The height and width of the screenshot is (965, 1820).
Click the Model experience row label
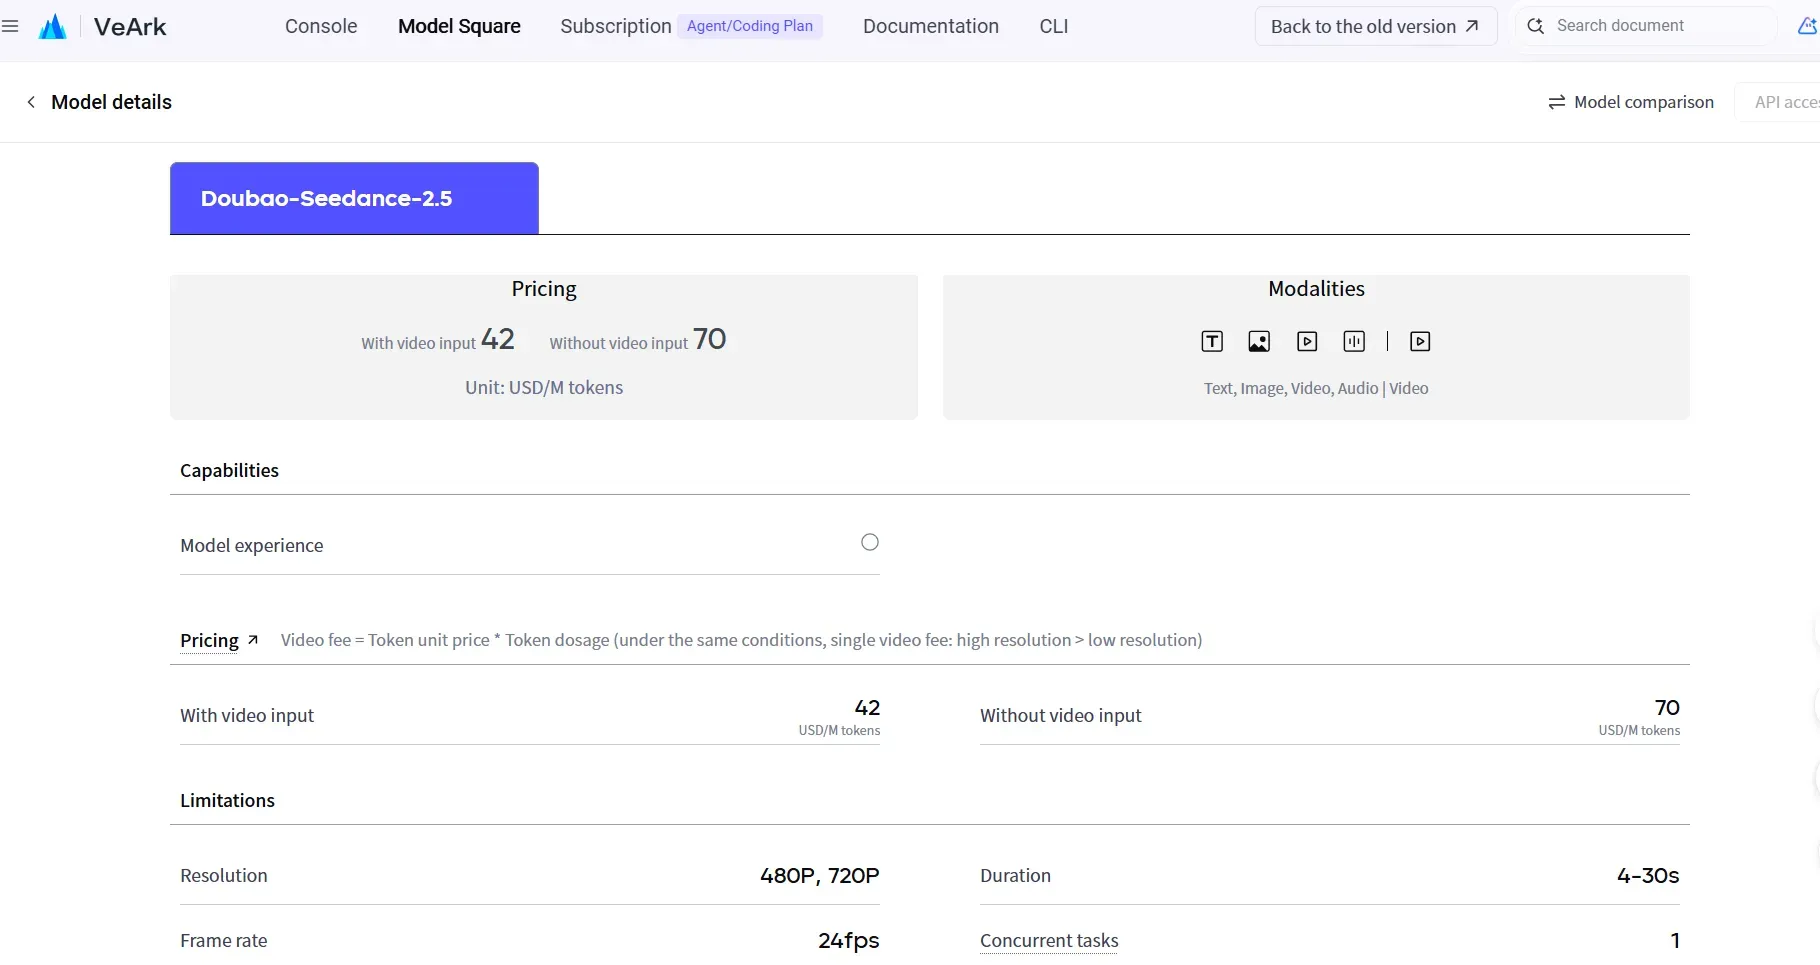click(252, 545)
